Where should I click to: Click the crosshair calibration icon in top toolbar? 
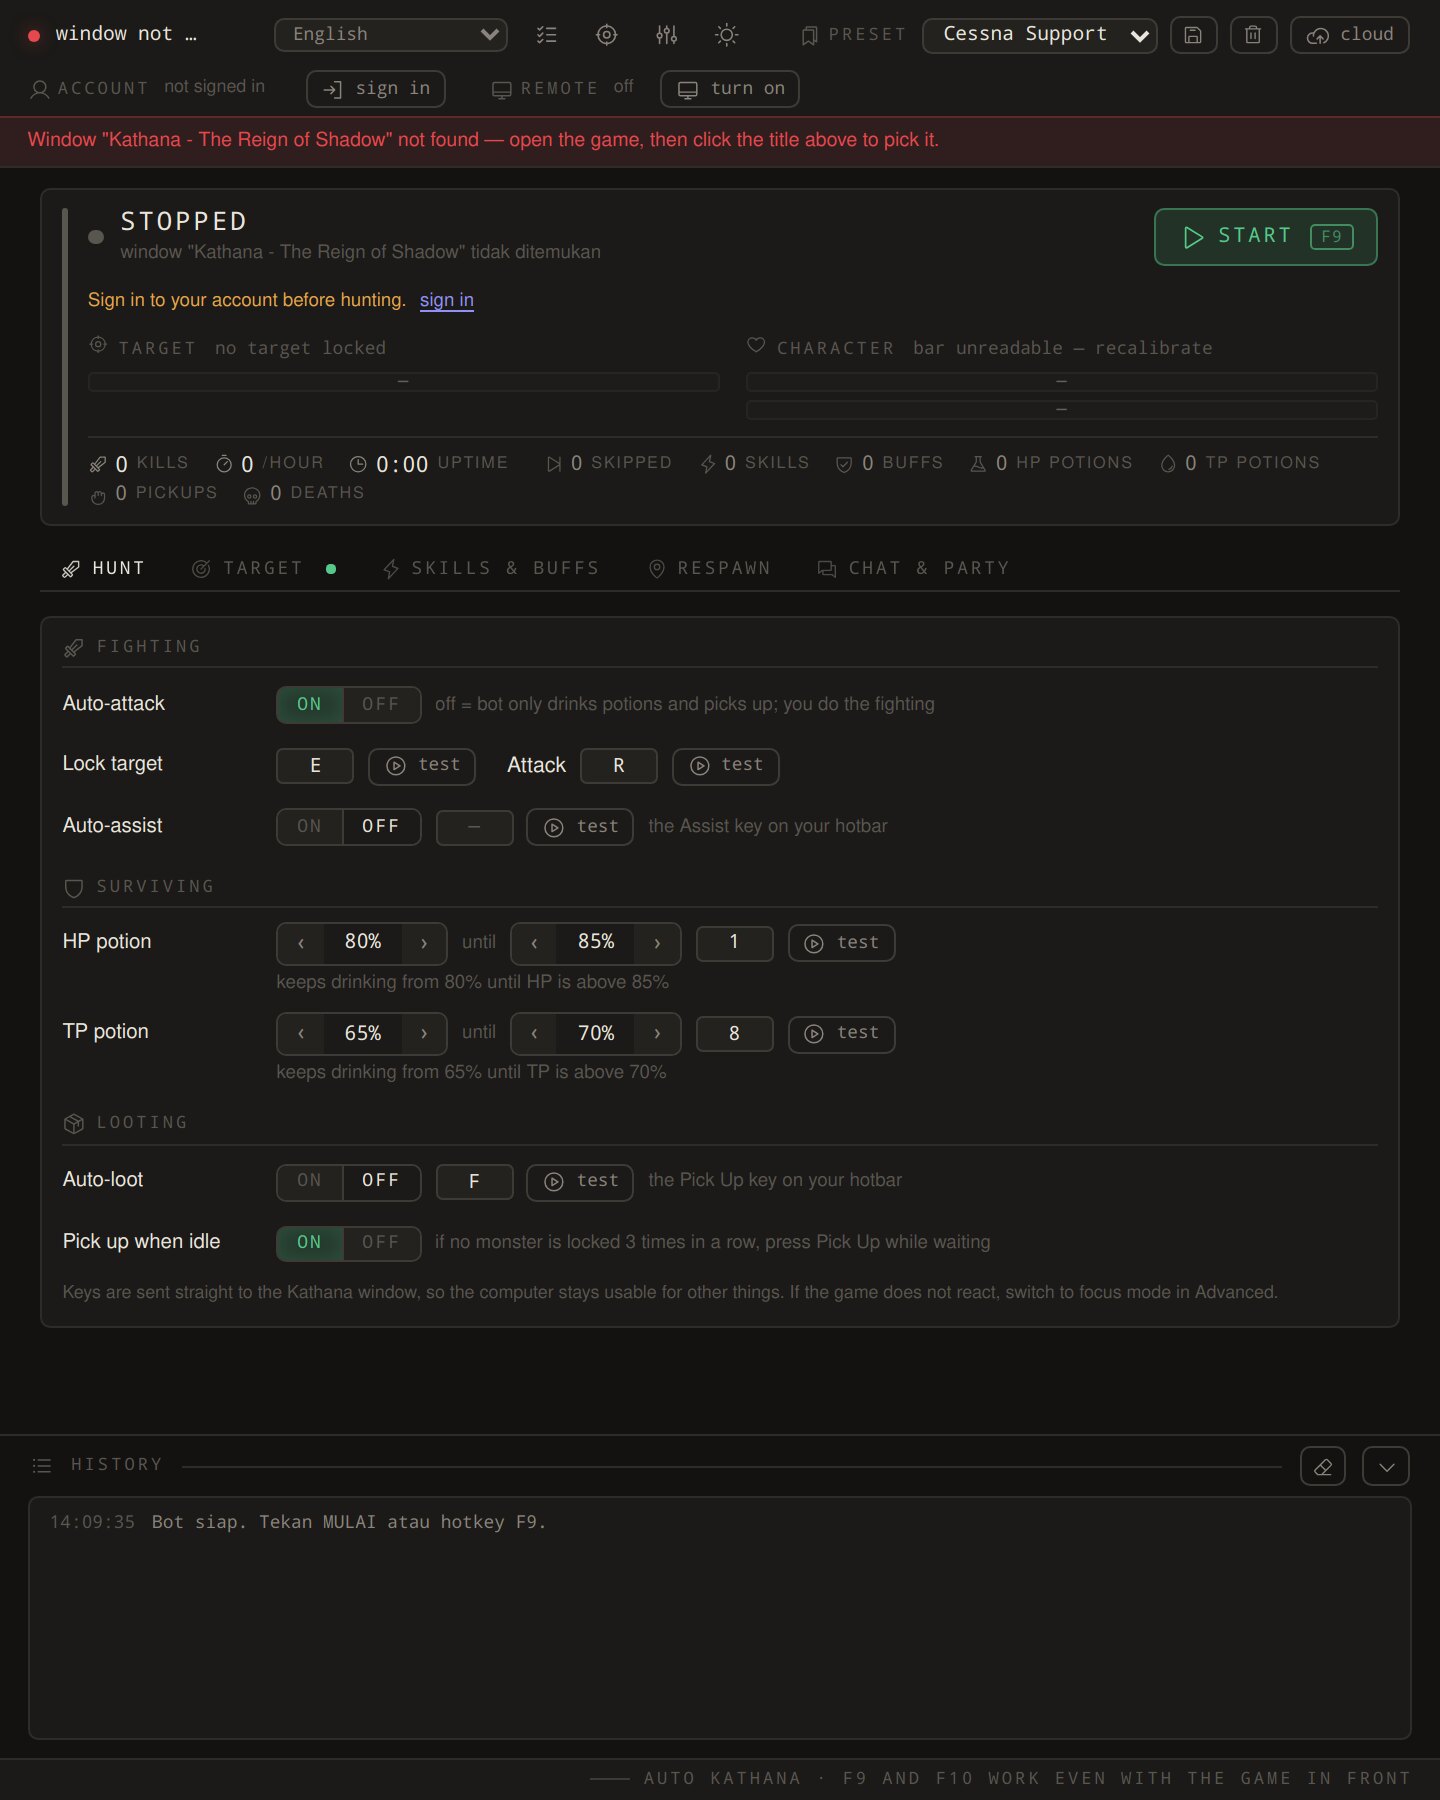pos(606,35)
